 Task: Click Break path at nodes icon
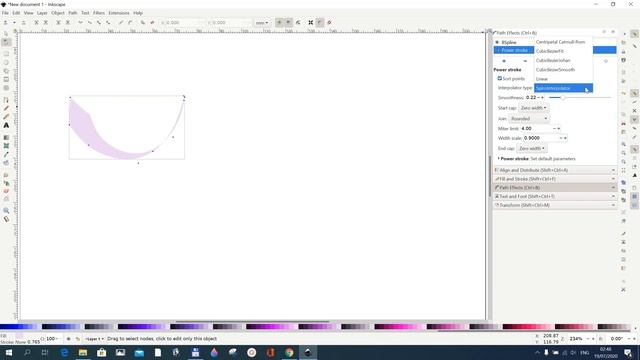(x=46, y=22)
